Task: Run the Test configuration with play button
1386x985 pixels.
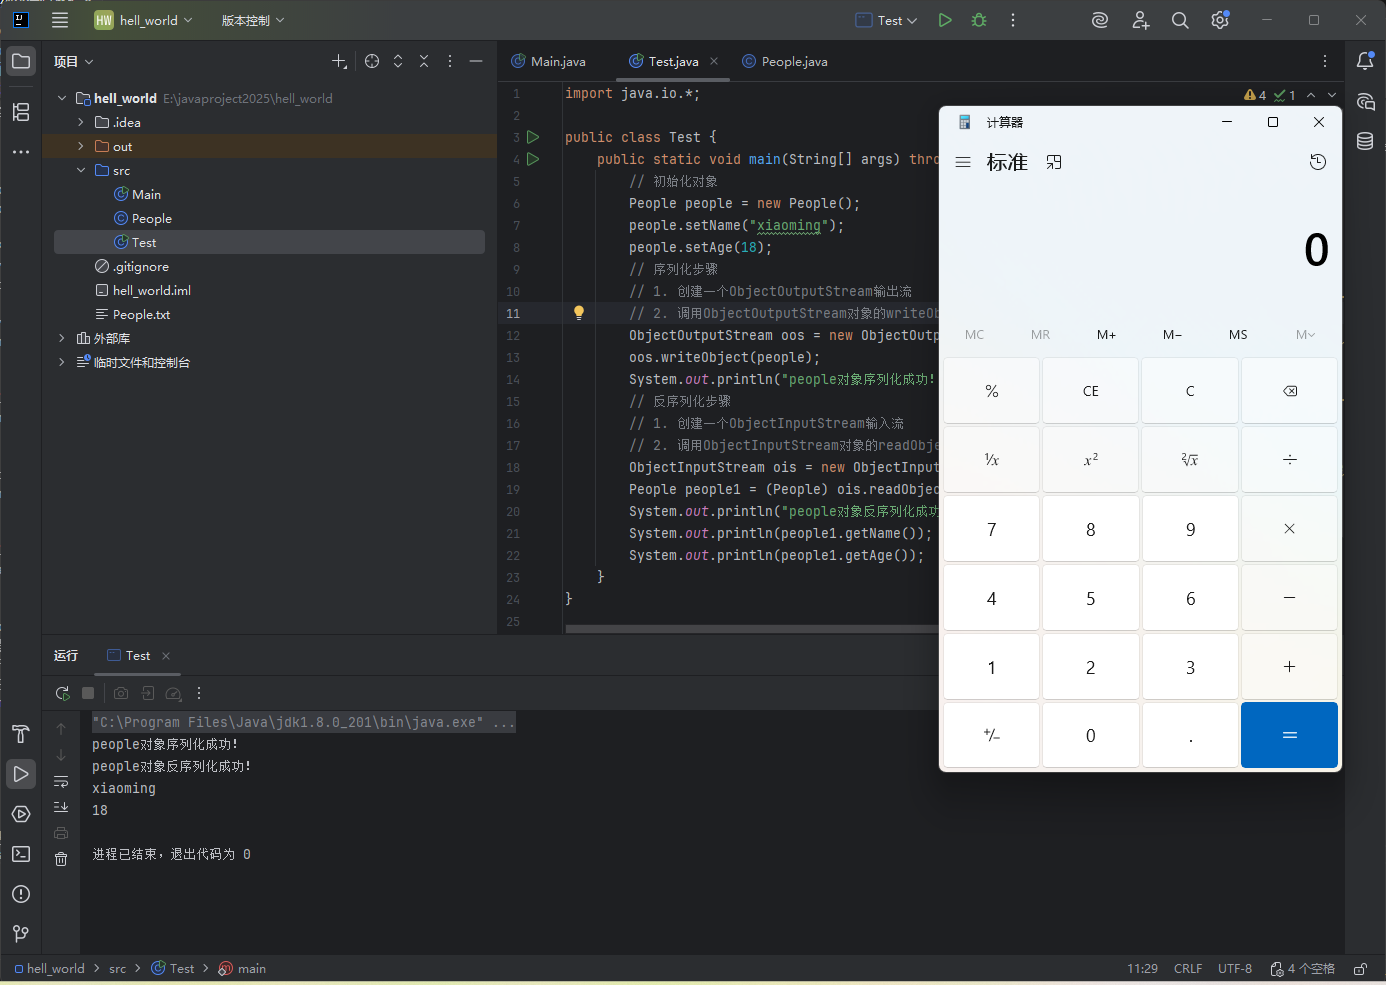Action: (945, 20)
